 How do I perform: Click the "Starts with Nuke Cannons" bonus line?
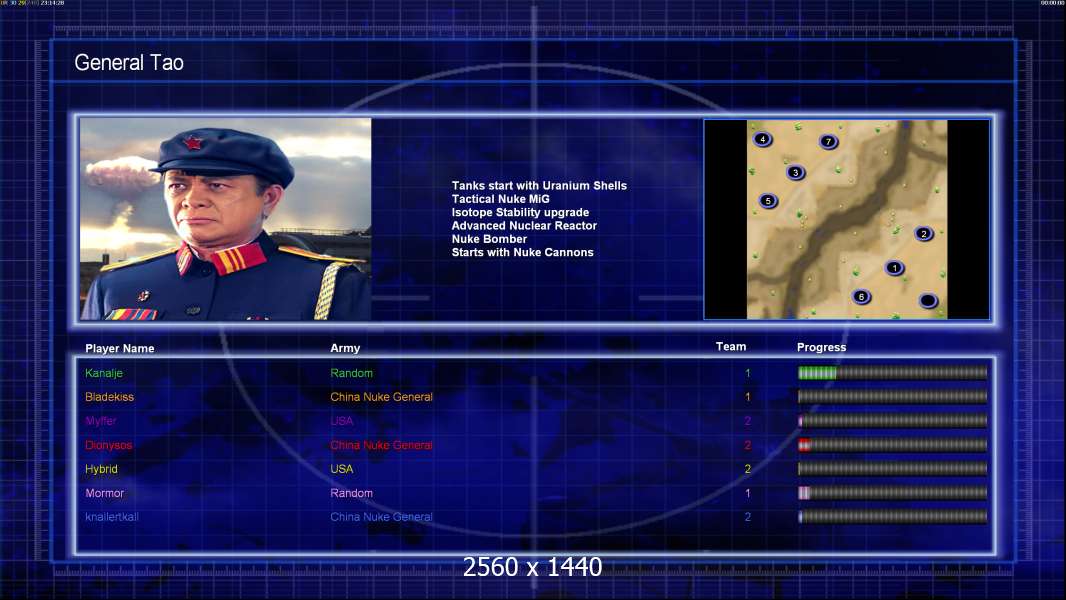click(523, 252)
